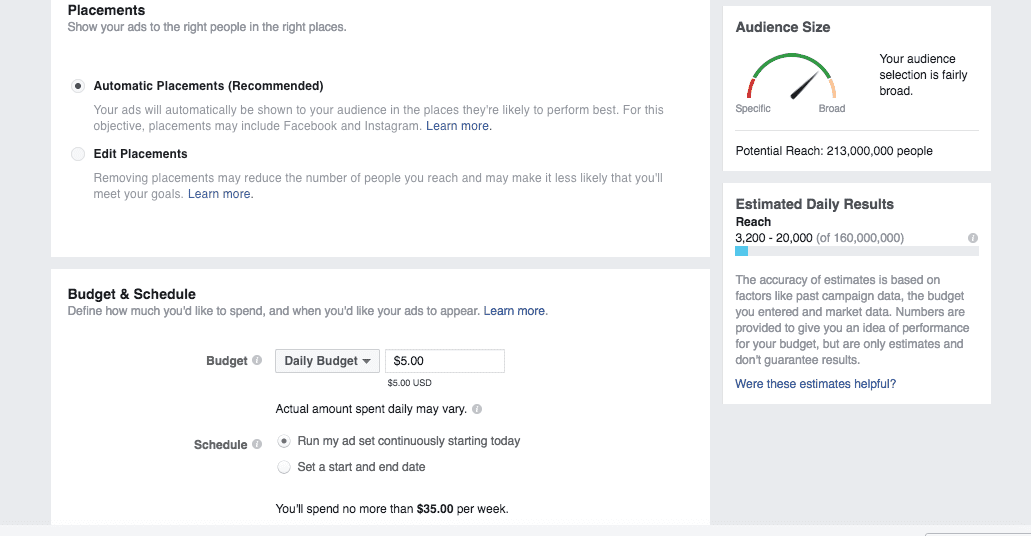Open Learn more under Automatic Placements
This screenshot has height=536, width=1031.
(x=457, y=126)
